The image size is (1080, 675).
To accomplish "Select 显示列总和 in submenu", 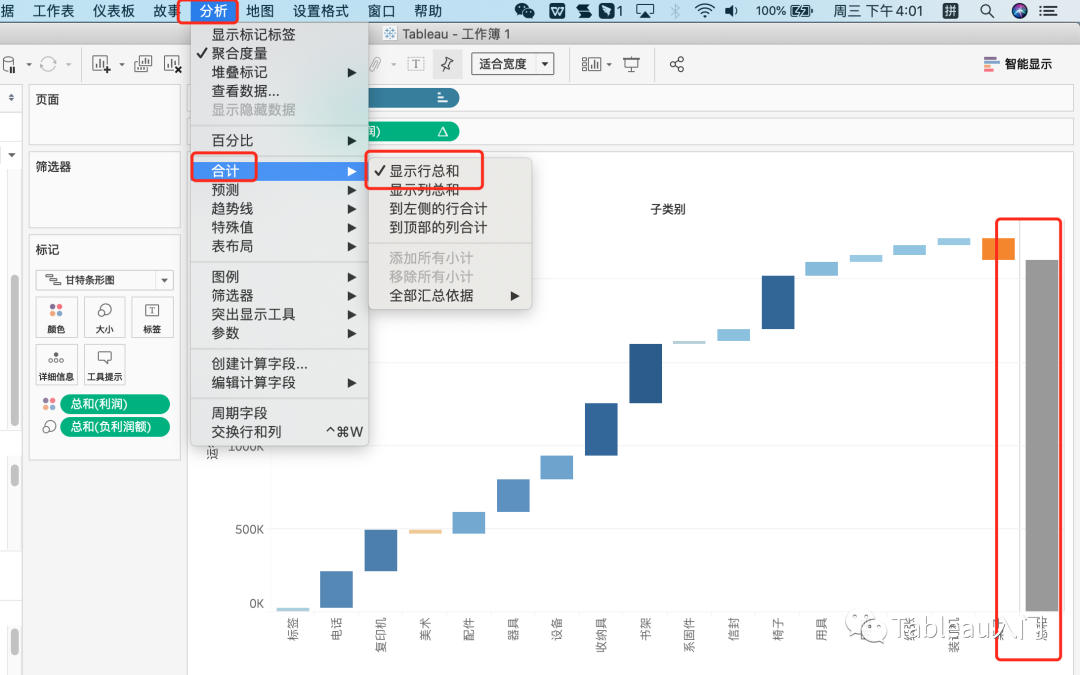I will tap(450, 190).
